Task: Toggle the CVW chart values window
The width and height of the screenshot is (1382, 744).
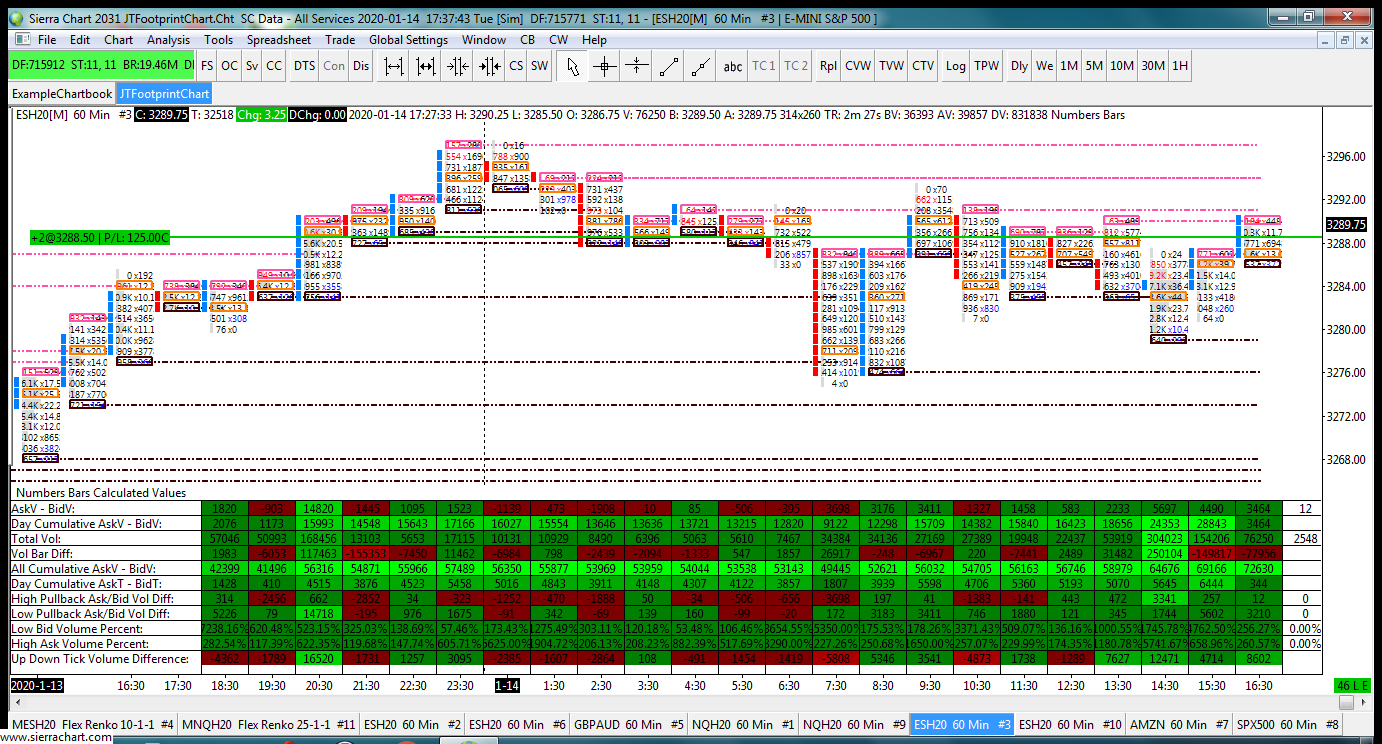Action: (x=858, y=66)
